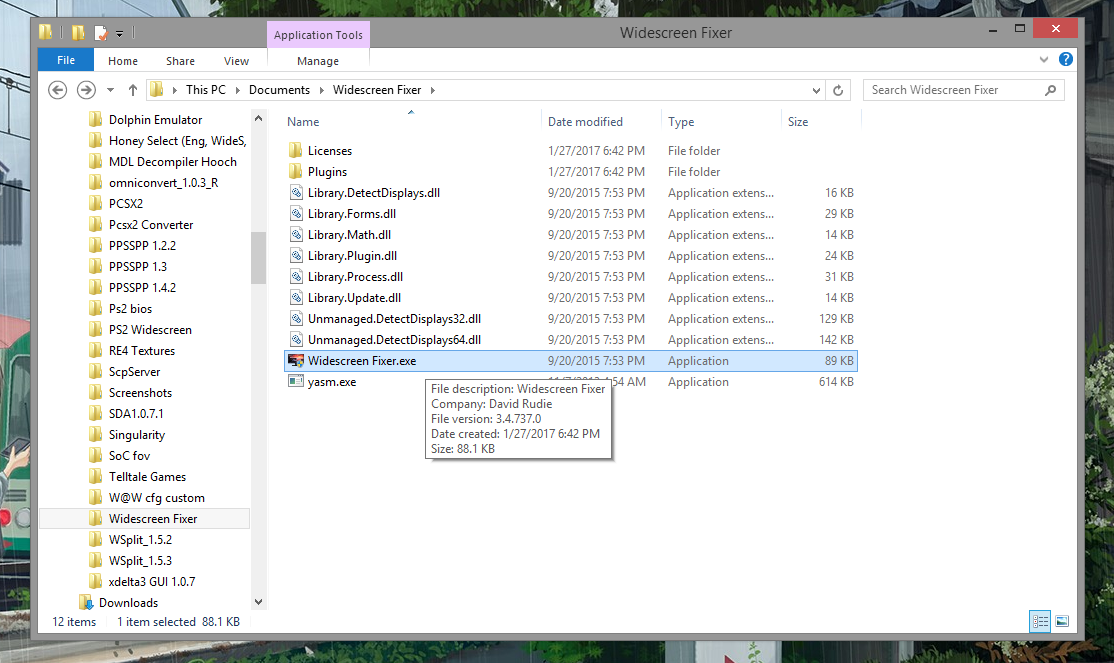
Task: Refresh the Widescreen Fixer folder view
Action: 838,90
